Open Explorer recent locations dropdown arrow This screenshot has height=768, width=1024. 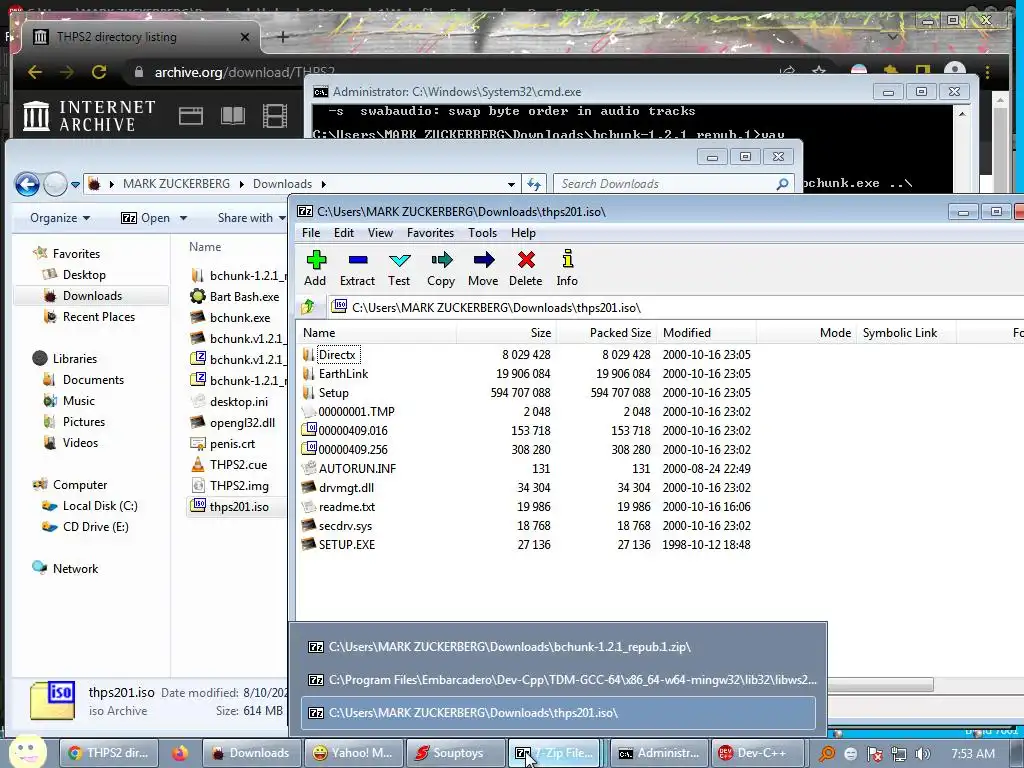click(x=75, y=185)
